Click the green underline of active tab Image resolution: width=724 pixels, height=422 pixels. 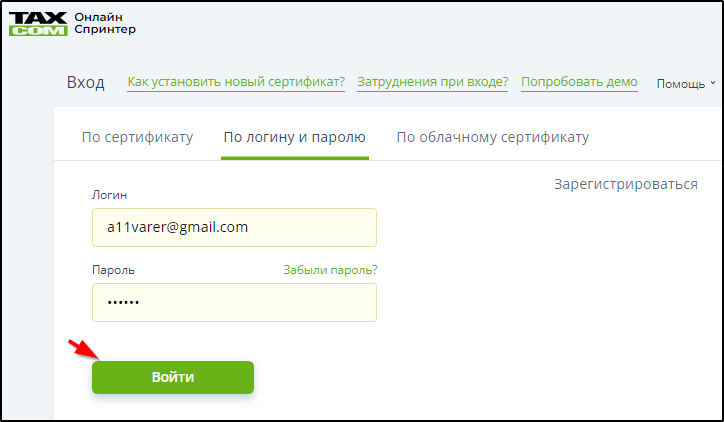(x=295, y=158)
